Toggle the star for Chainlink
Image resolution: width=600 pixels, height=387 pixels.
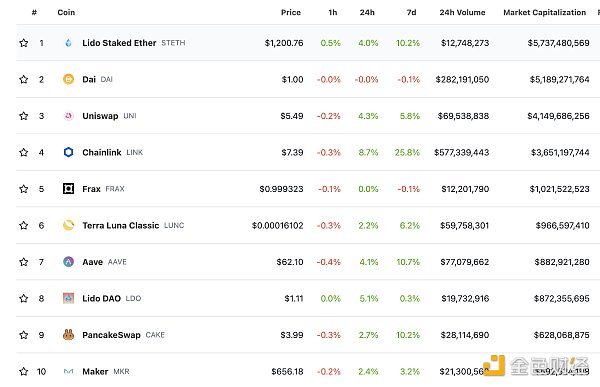[24, 152]
